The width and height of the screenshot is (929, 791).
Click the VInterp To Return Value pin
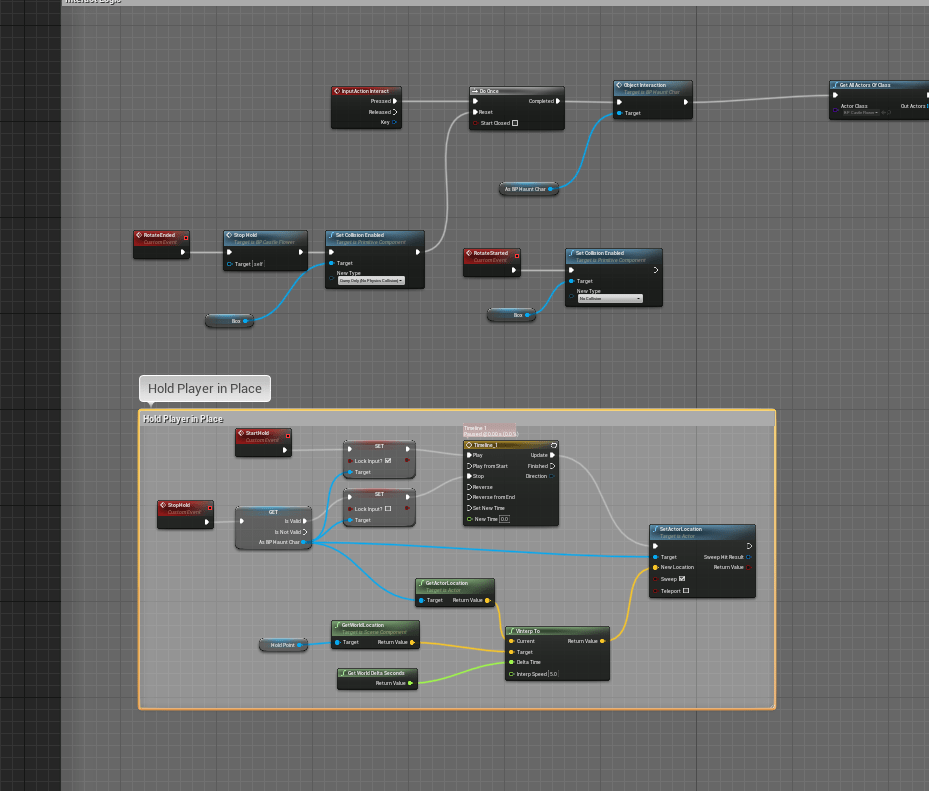coord(601,641)
